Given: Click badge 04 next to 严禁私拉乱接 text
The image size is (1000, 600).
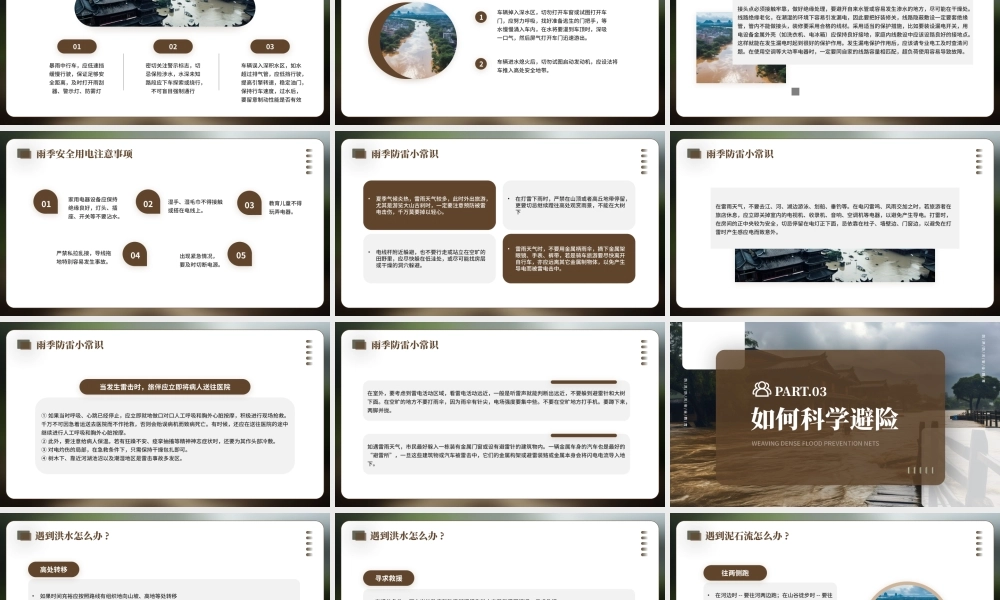Looking at the screenshot, I should click(135, 254).
